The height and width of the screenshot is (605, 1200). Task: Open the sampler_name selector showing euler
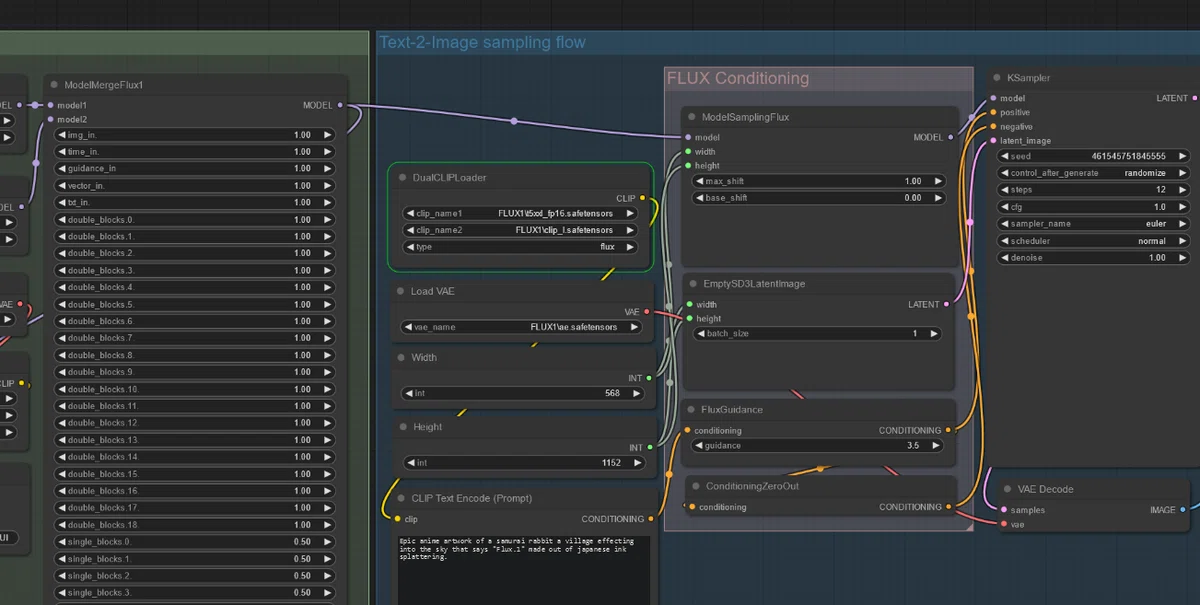click(1094, 224)
